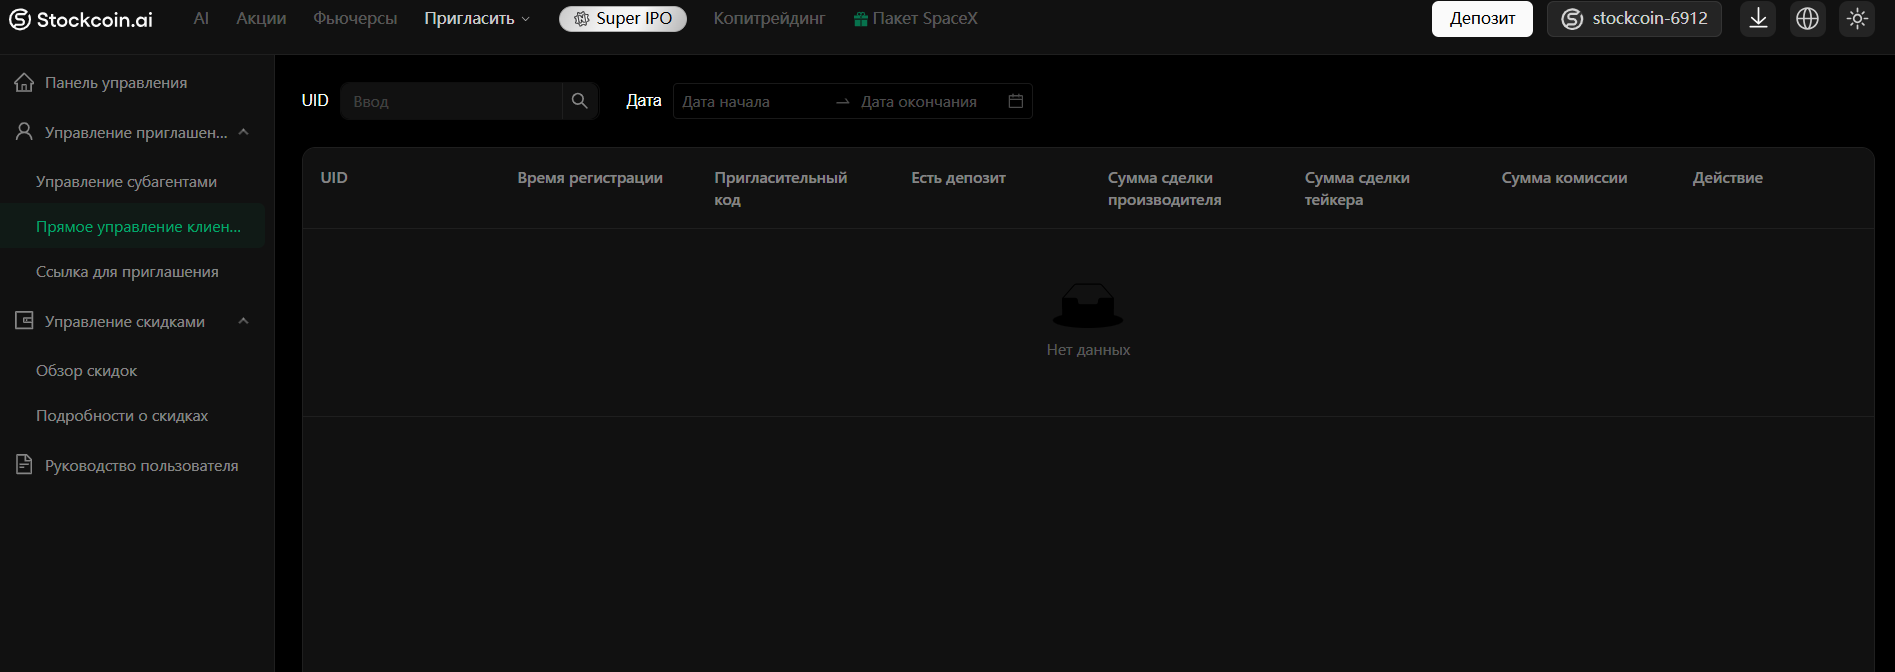
Task: Open Управление субагентами
Action: [x=126, y=182]
